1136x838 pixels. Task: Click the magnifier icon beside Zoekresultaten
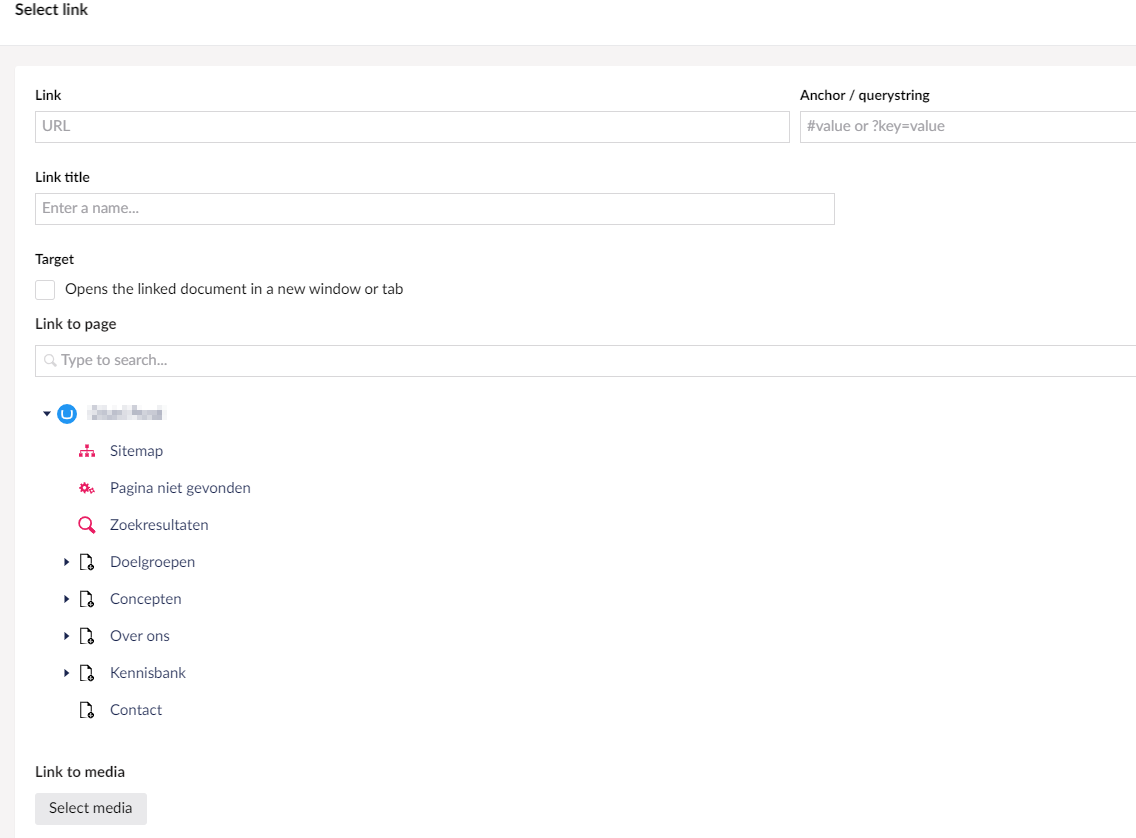87,524
